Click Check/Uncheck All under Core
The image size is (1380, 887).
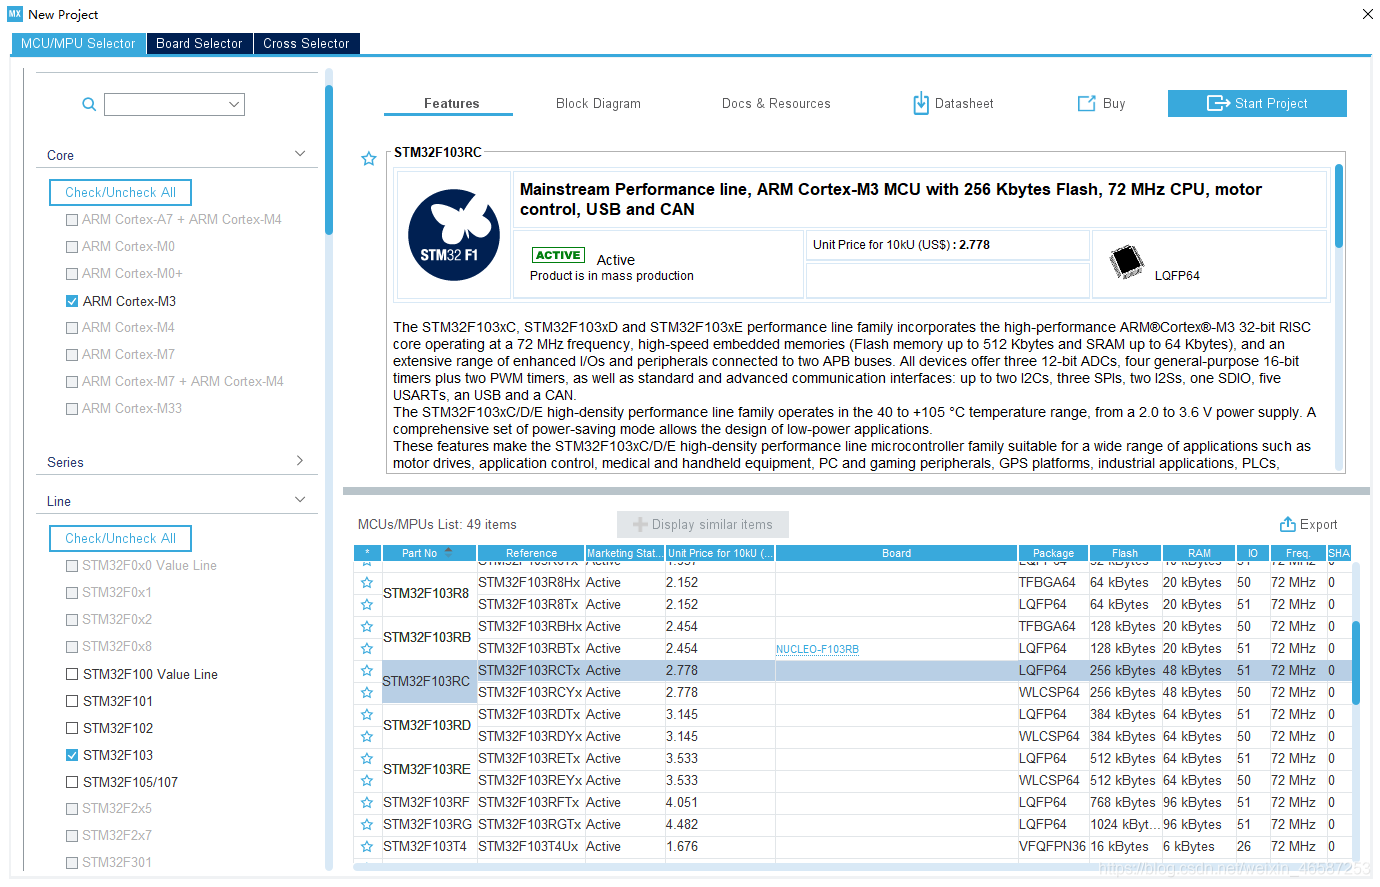pos(120,192)
